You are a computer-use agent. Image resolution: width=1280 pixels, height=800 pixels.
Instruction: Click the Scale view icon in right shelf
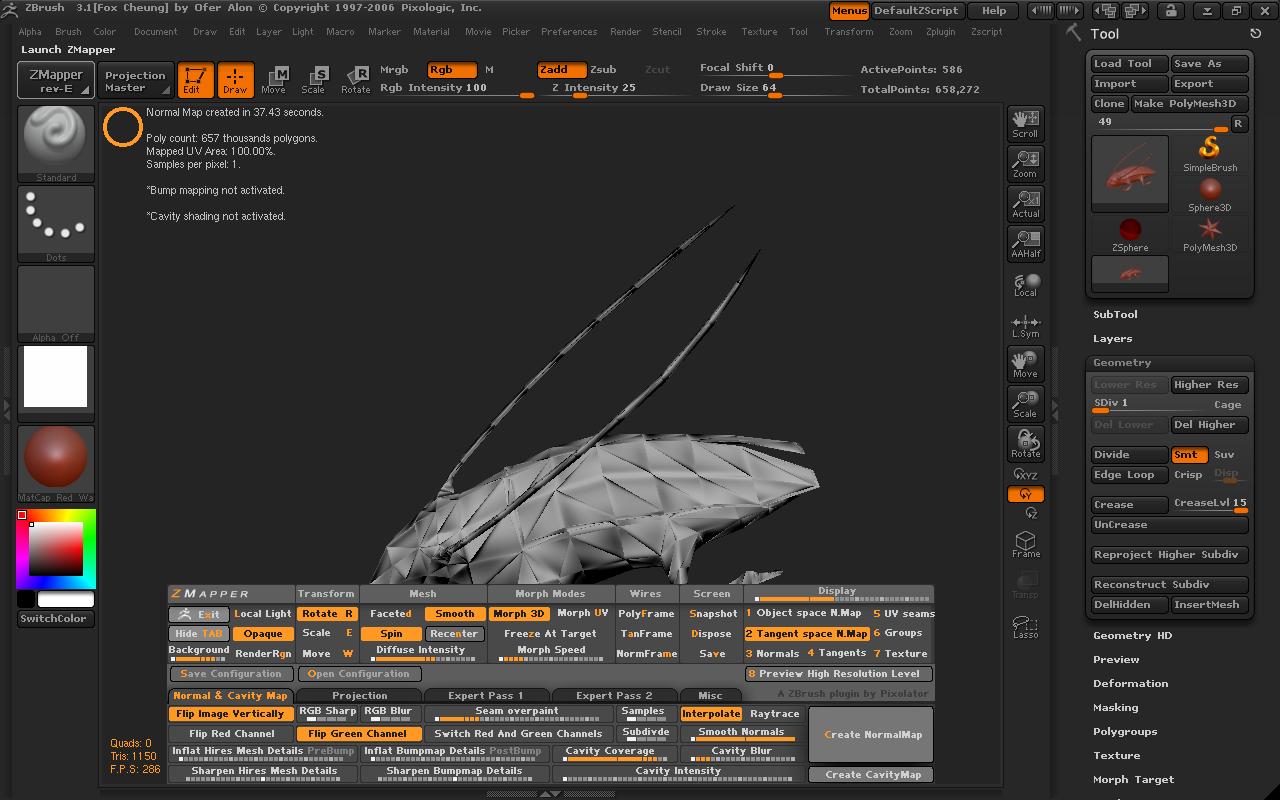click(1025, 403)
